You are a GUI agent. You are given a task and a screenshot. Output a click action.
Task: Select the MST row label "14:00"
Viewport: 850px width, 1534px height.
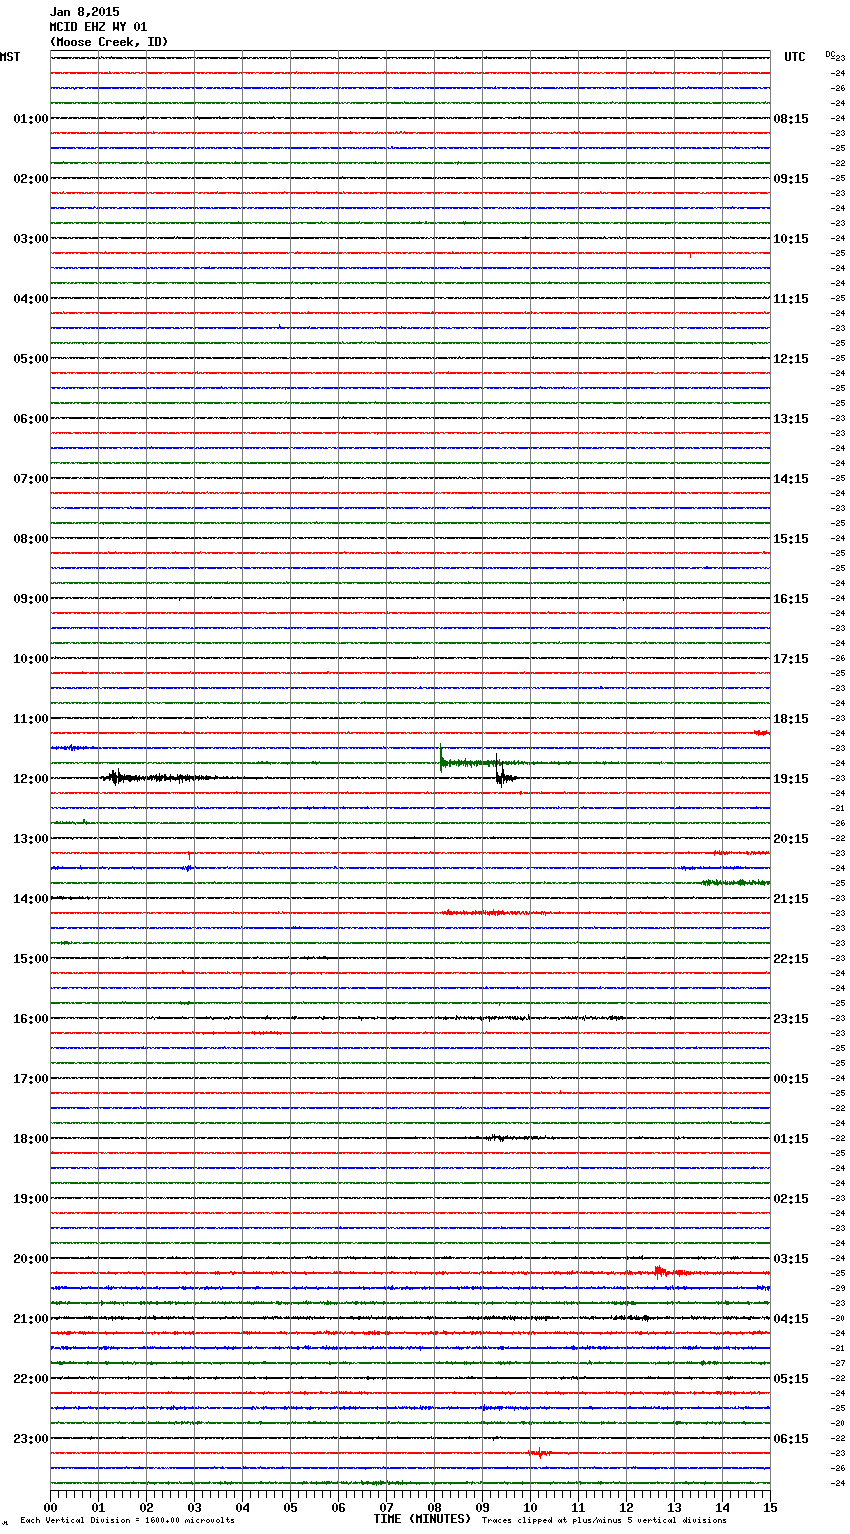pyautogui.click(x=31, y=899)
